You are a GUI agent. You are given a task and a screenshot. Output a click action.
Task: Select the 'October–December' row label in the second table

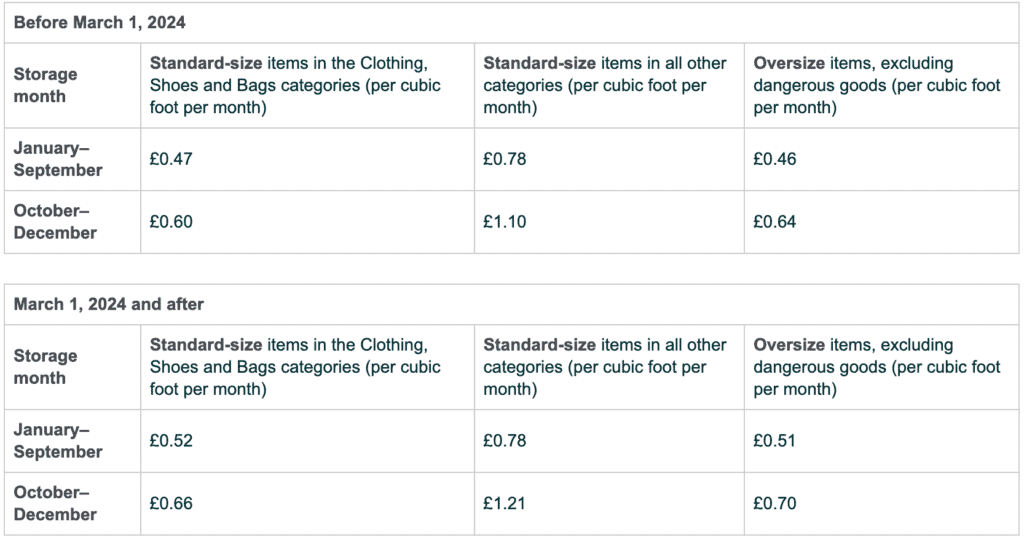click(55, 503)
